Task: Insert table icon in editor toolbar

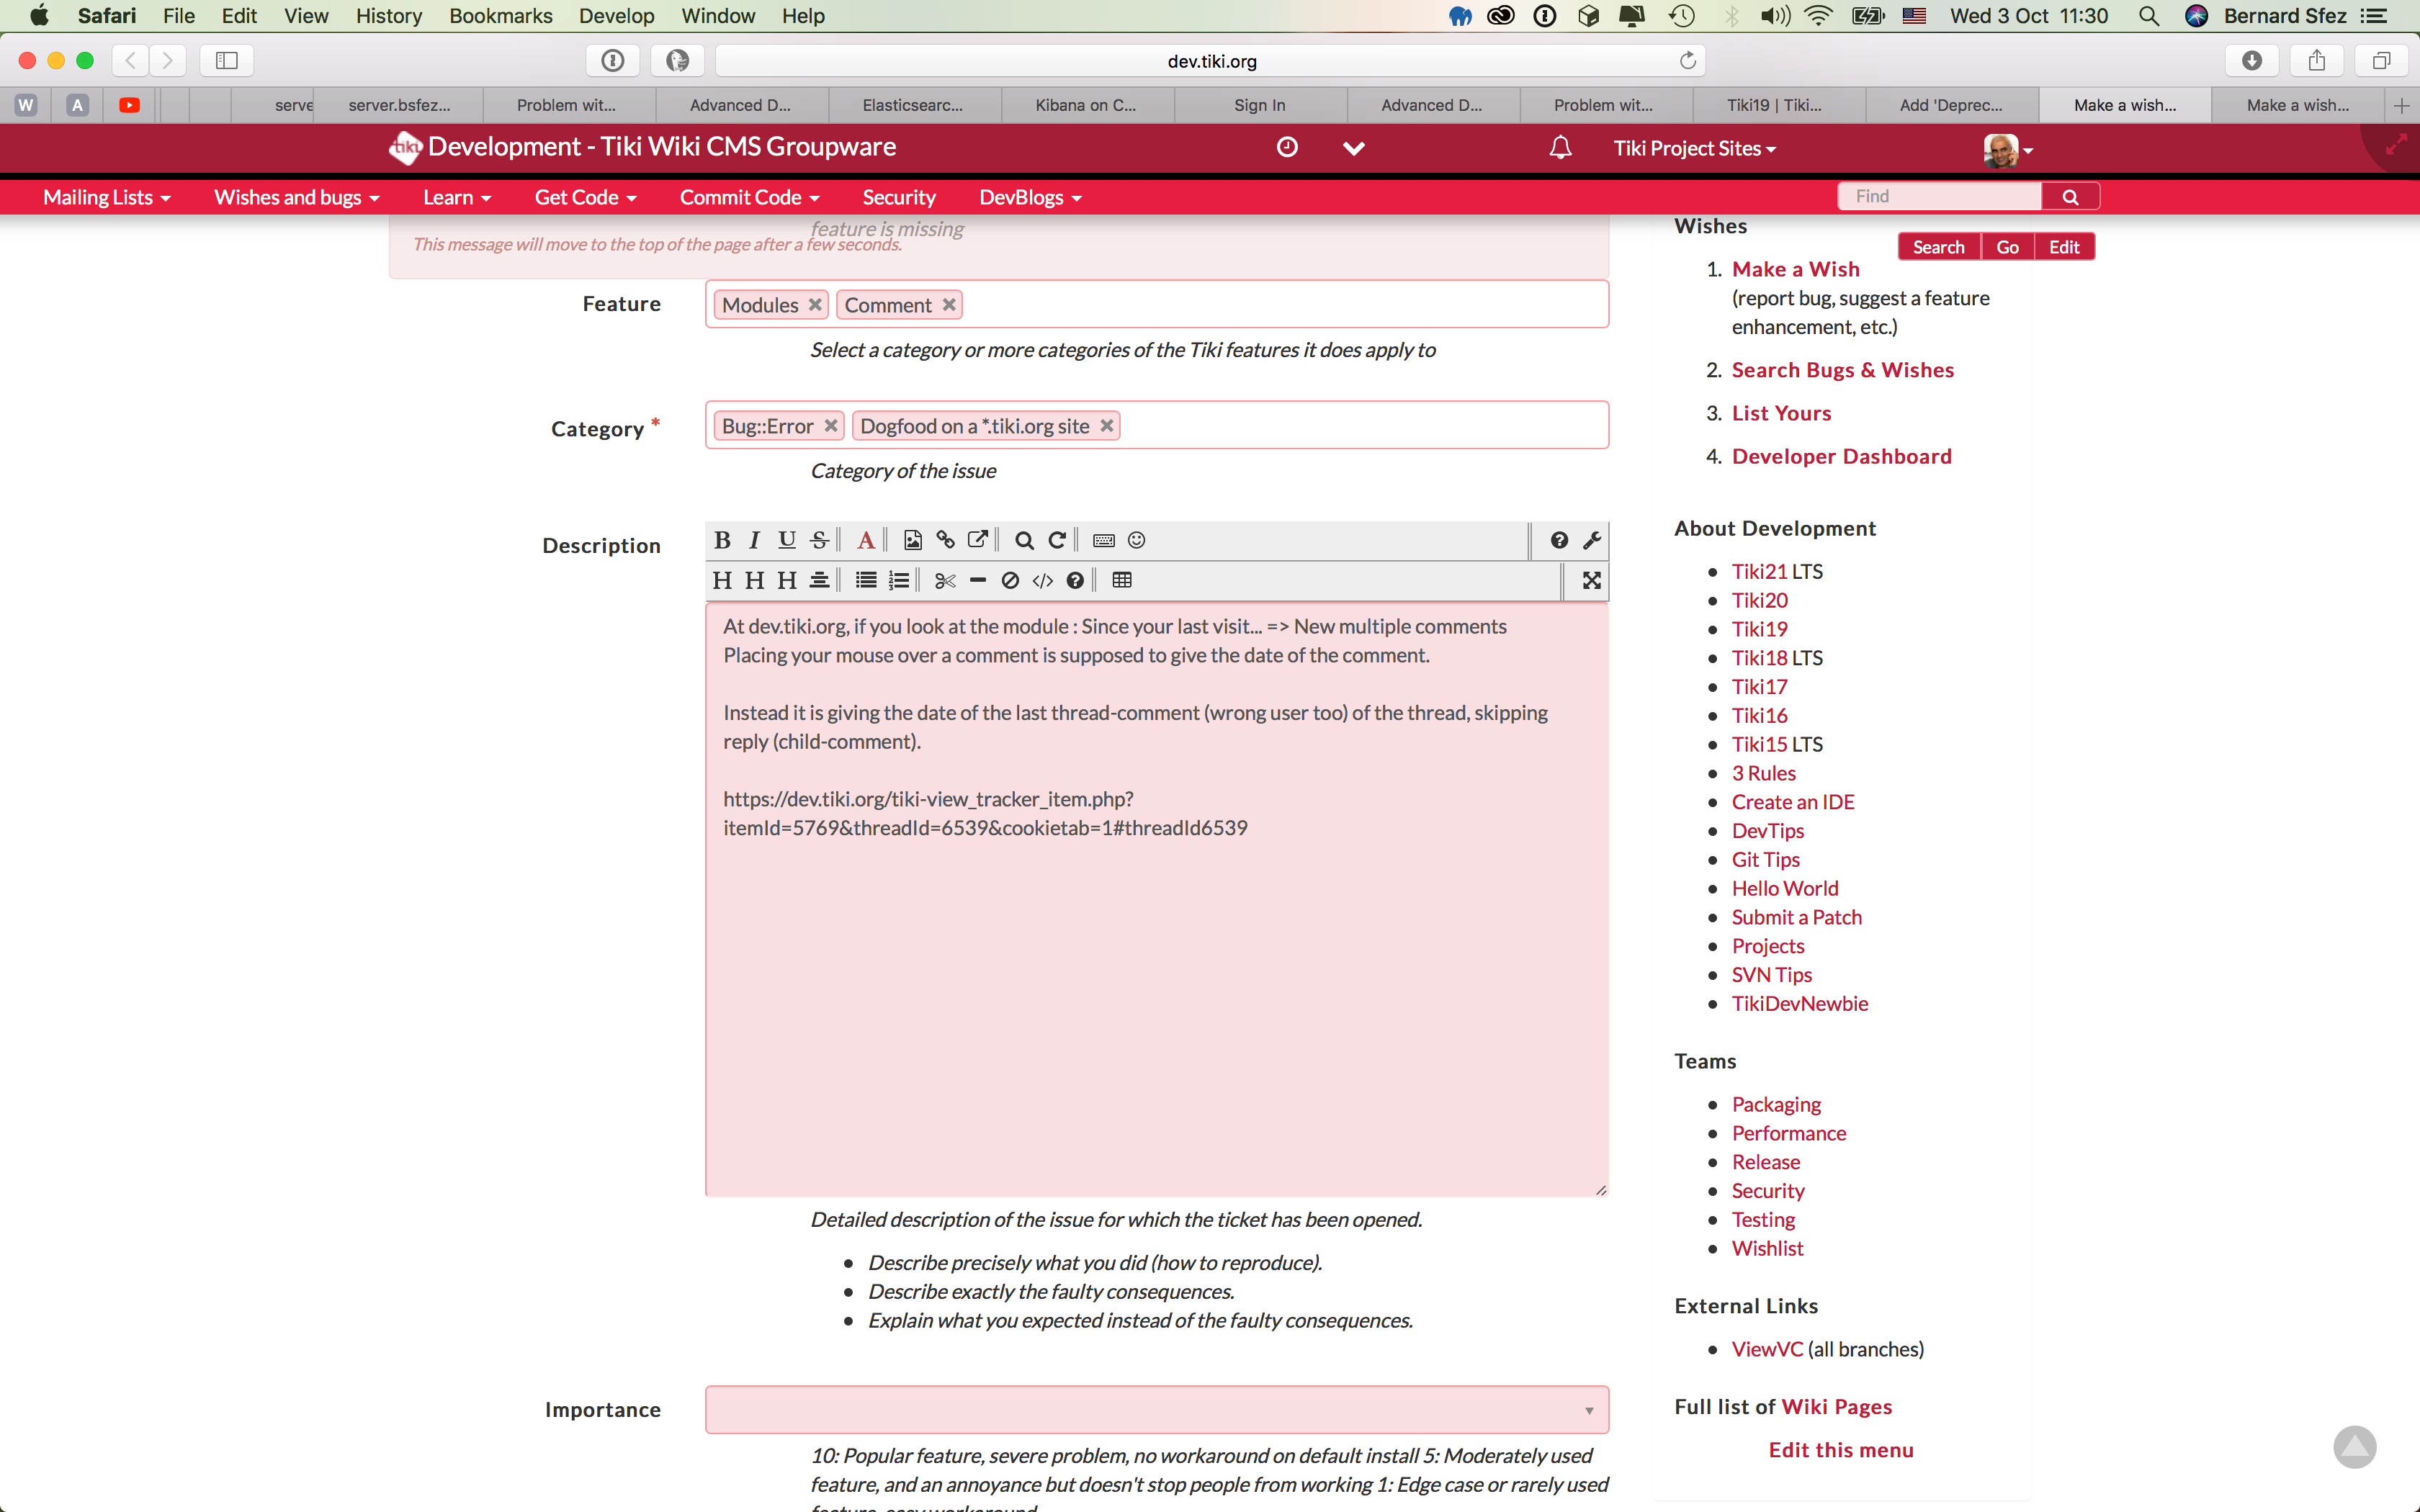Action: pos(1122,580)
